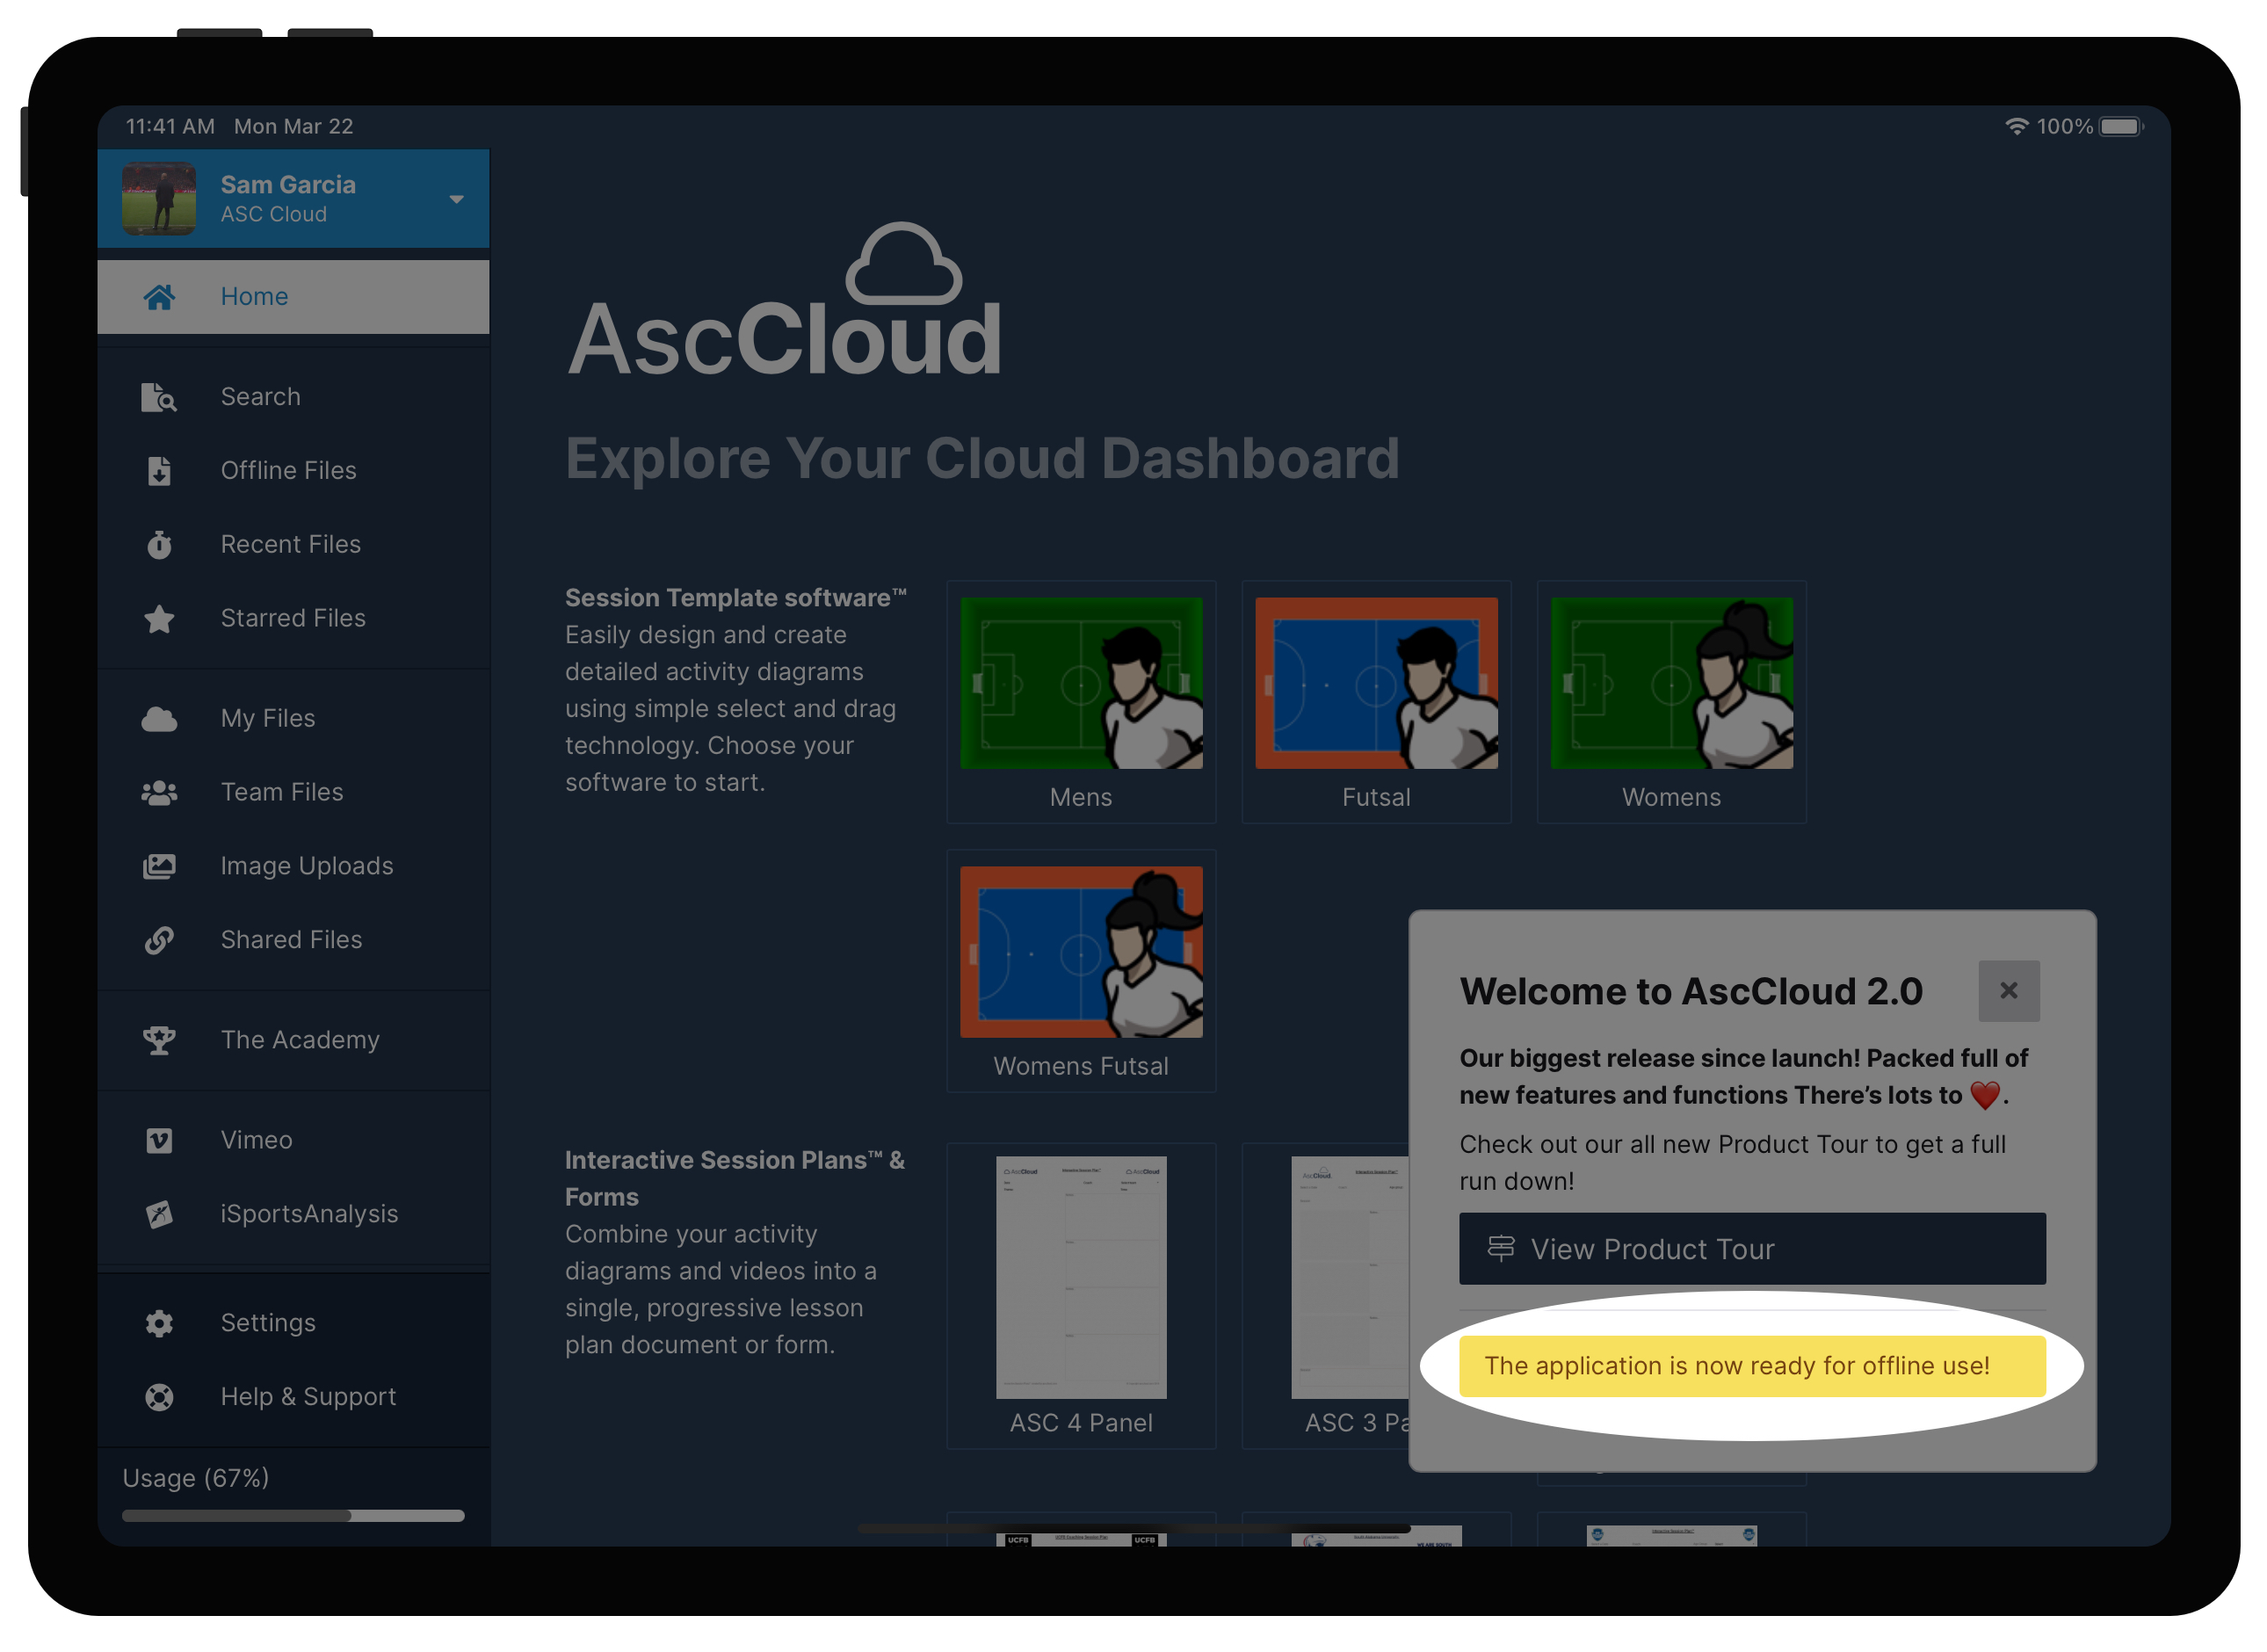Open Offline Files download icon
Image resolution: width=2267 pixels, height=1652 pixels.
pyautogui.click(x=159, y=471)
